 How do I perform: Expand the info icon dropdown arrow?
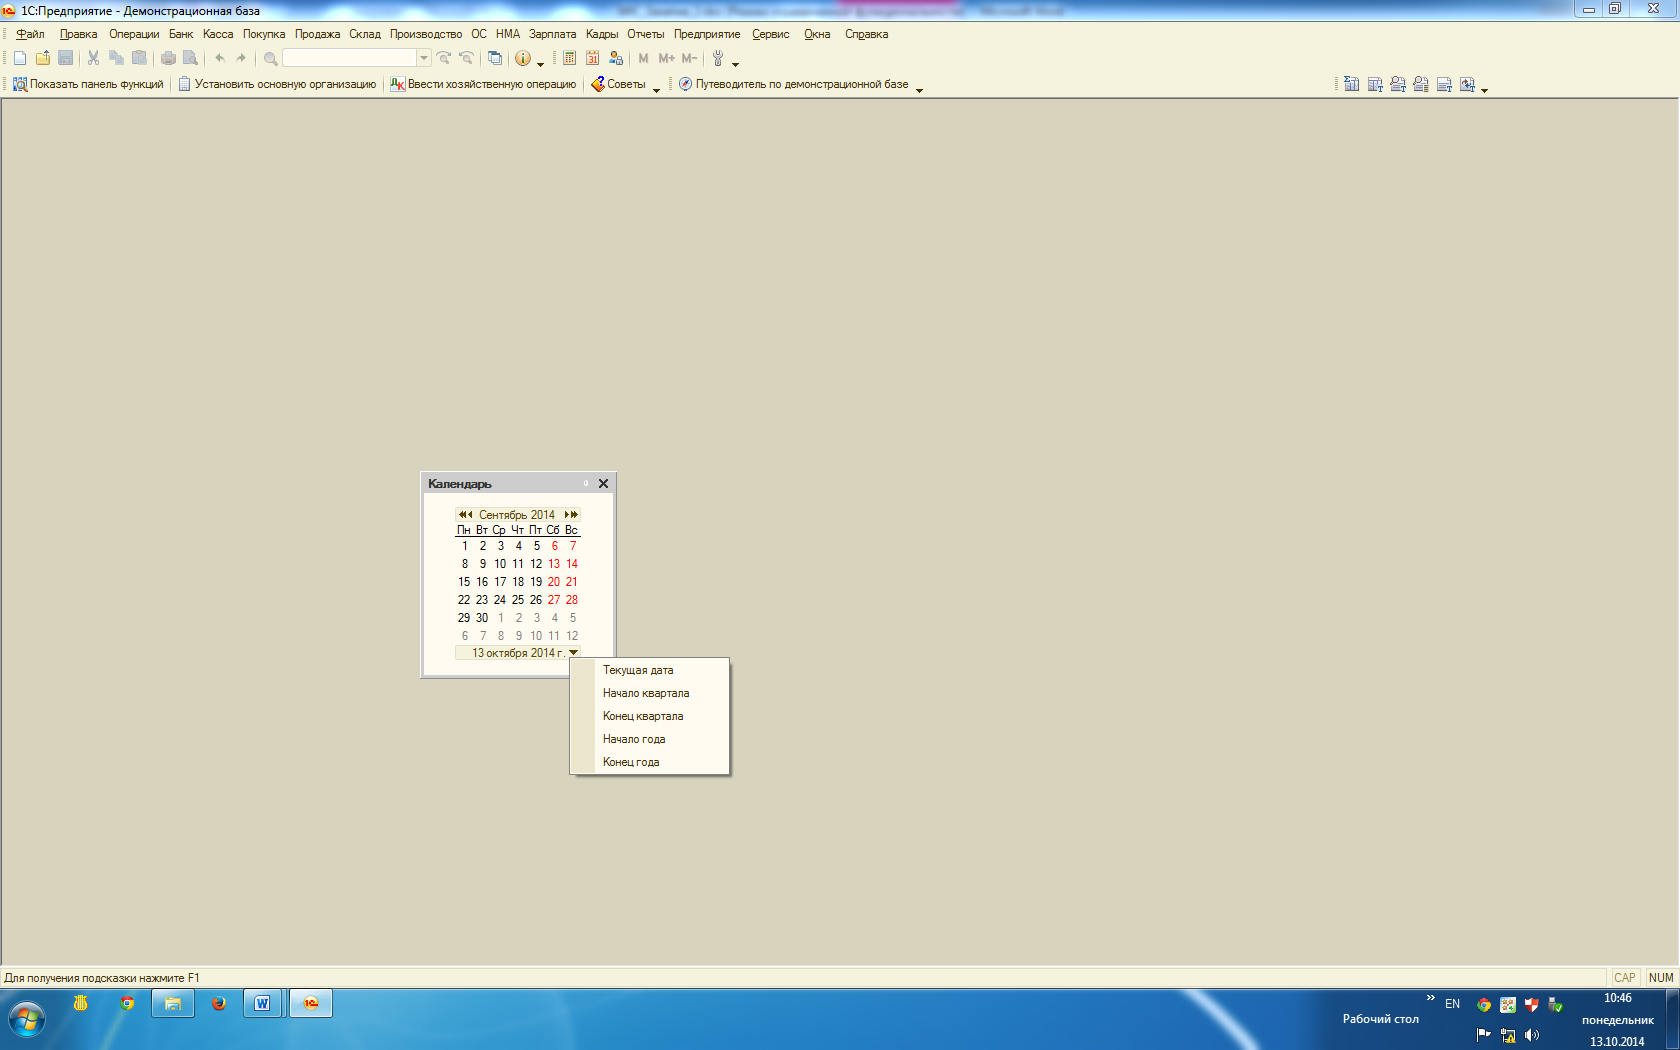pyautogui.click(x=540, y=64)
